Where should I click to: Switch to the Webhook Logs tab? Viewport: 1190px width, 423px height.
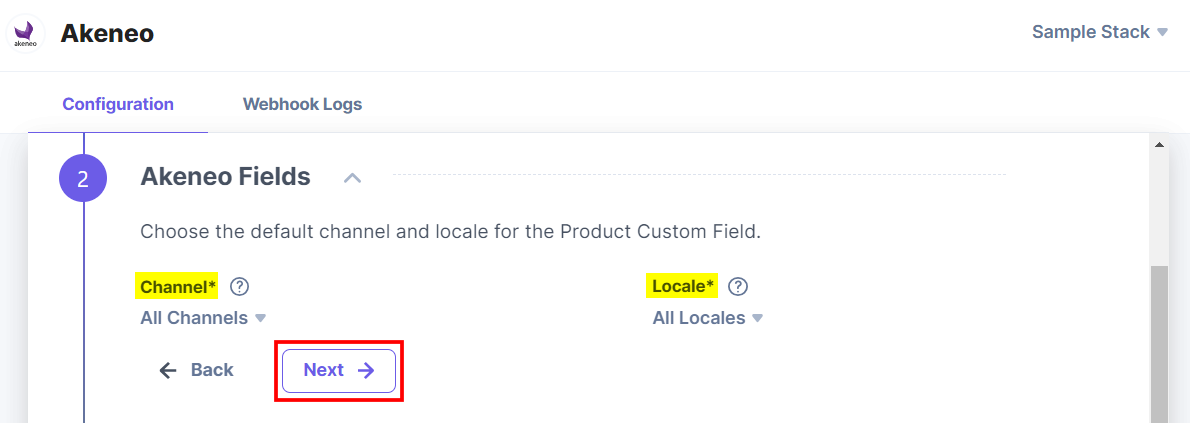click(302, 104)
